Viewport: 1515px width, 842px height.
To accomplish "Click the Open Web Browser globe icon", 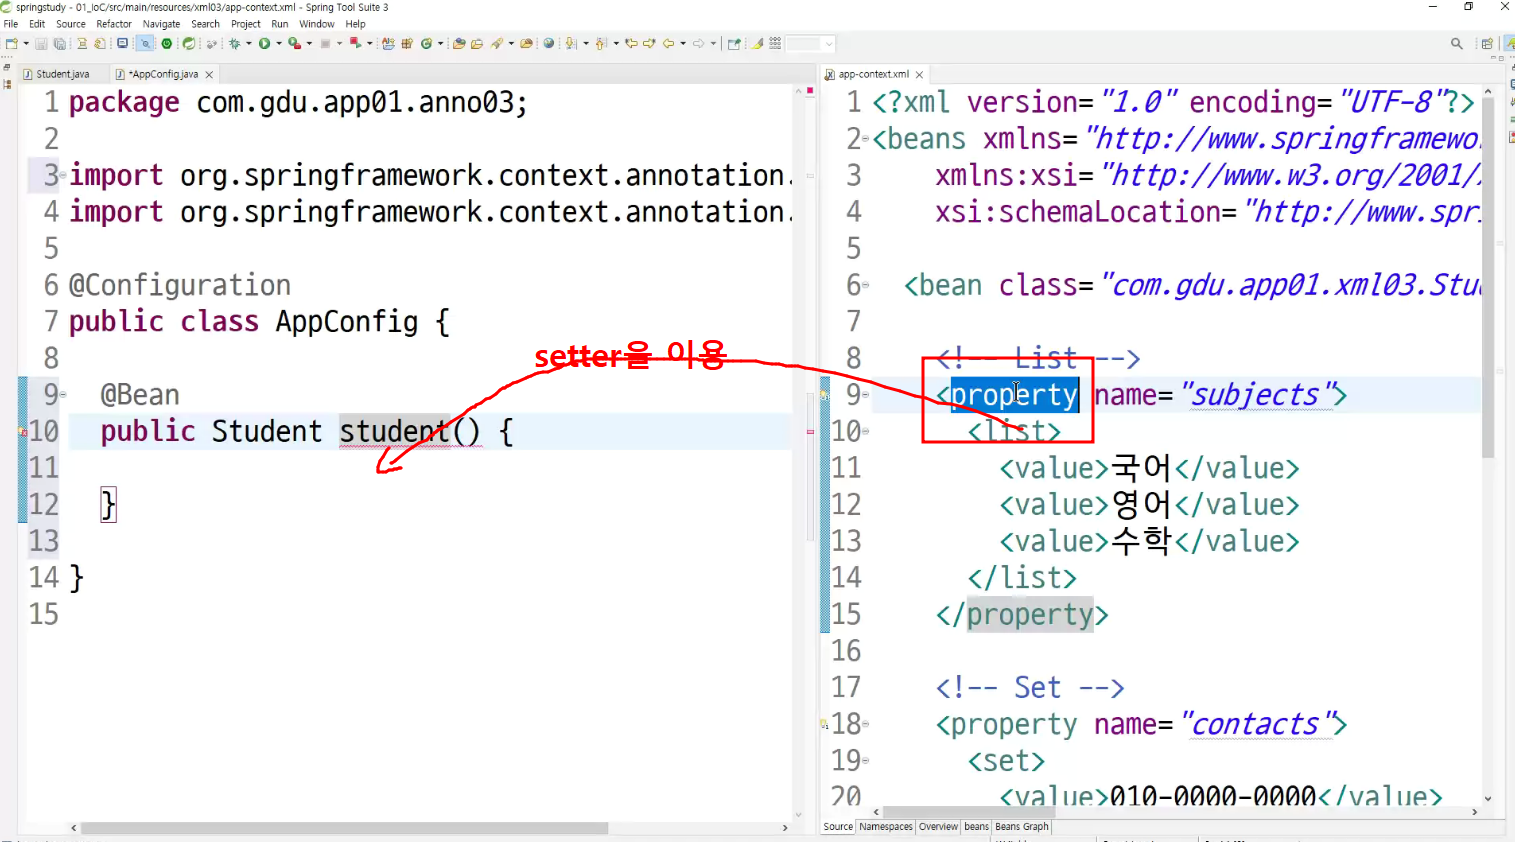I will pyautogui.click(x=549, y=43).
